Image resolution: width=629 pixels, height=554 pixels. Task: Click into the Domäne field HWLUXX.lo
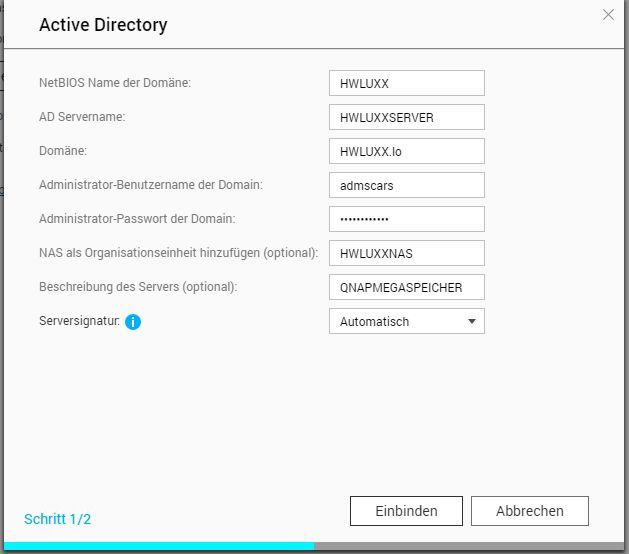[x=407, y=151]
